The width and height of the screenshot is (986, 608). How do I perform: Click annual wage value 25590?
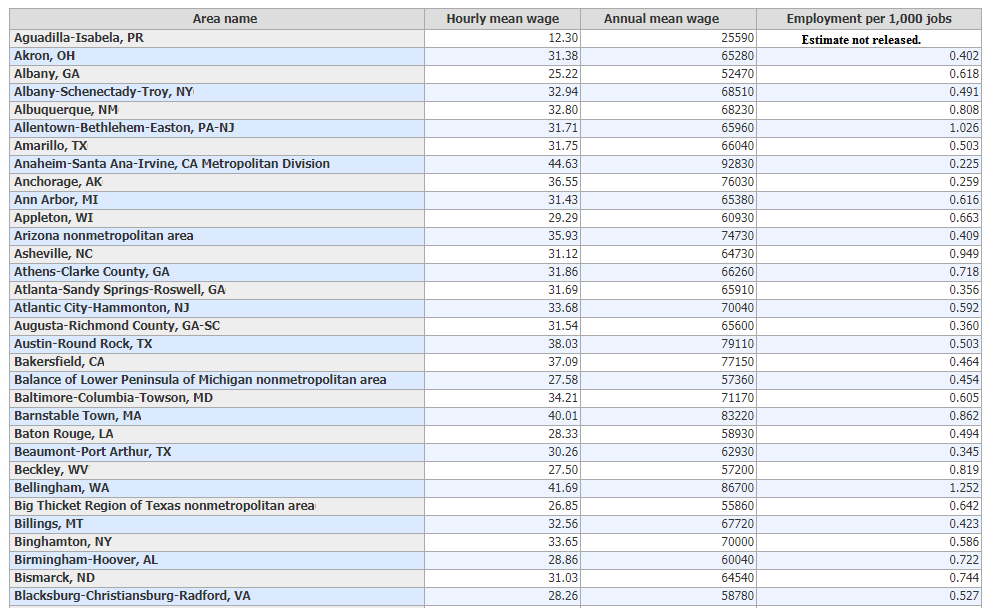[x=737, y=38]
